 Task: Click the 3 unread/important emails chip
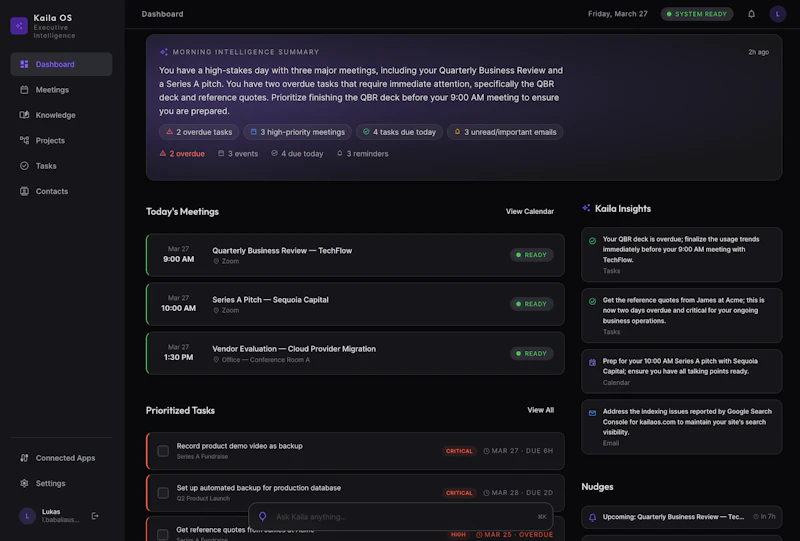pos(505,132)
